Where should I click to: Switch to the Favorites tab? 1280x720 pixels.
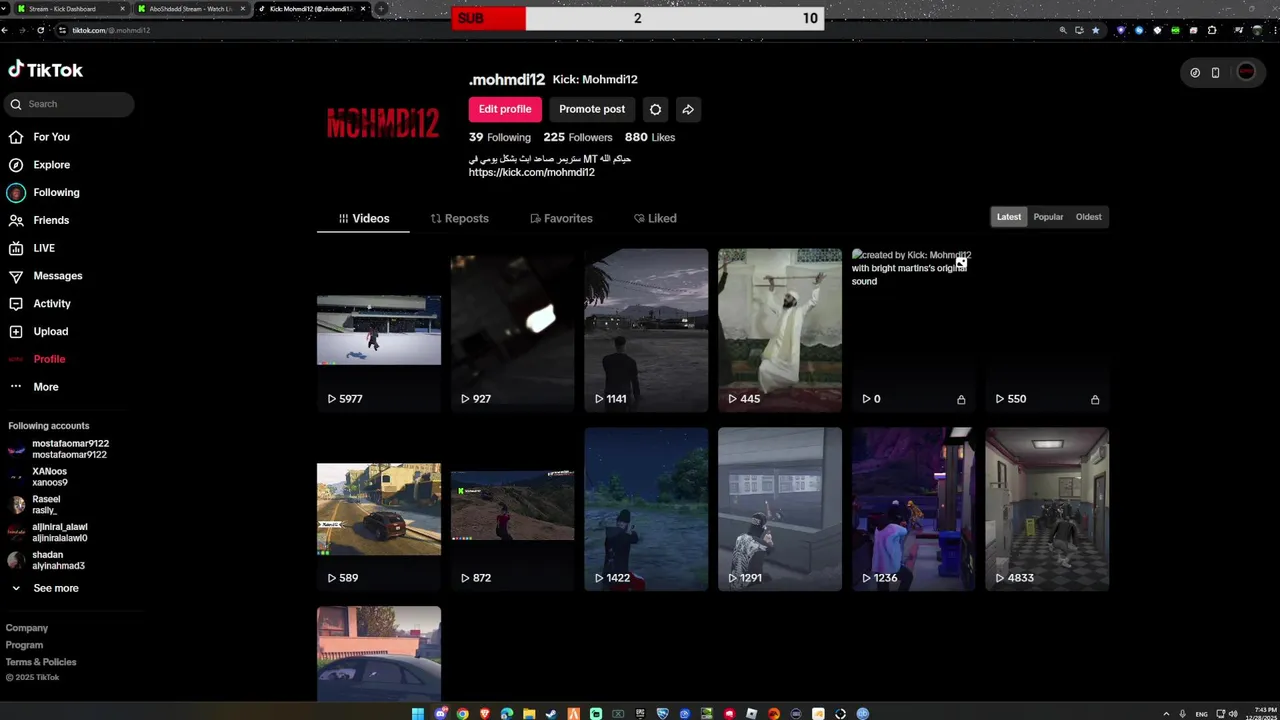tap(561, 218)
